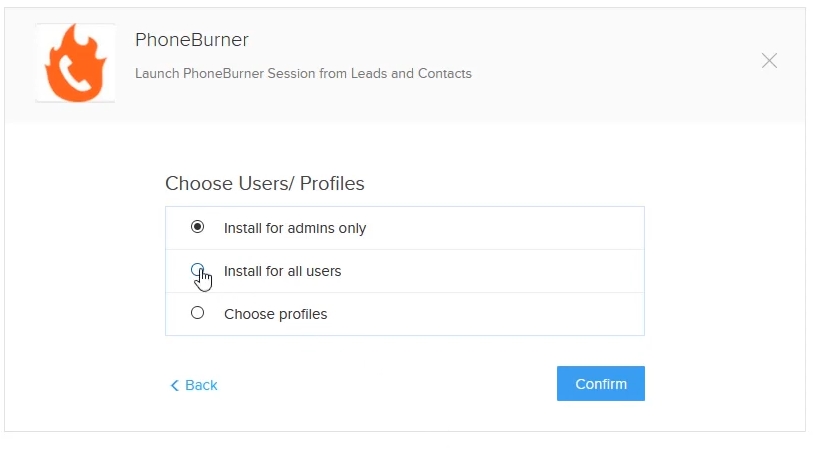Go back using the Back link
The image size is (827, 464).
point(194,385)
